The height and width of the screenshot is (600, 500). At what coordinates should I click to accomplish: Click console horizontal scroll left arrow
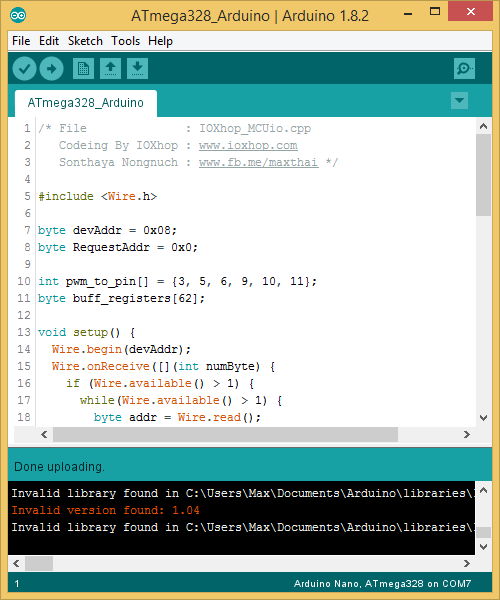pos(16,563)
